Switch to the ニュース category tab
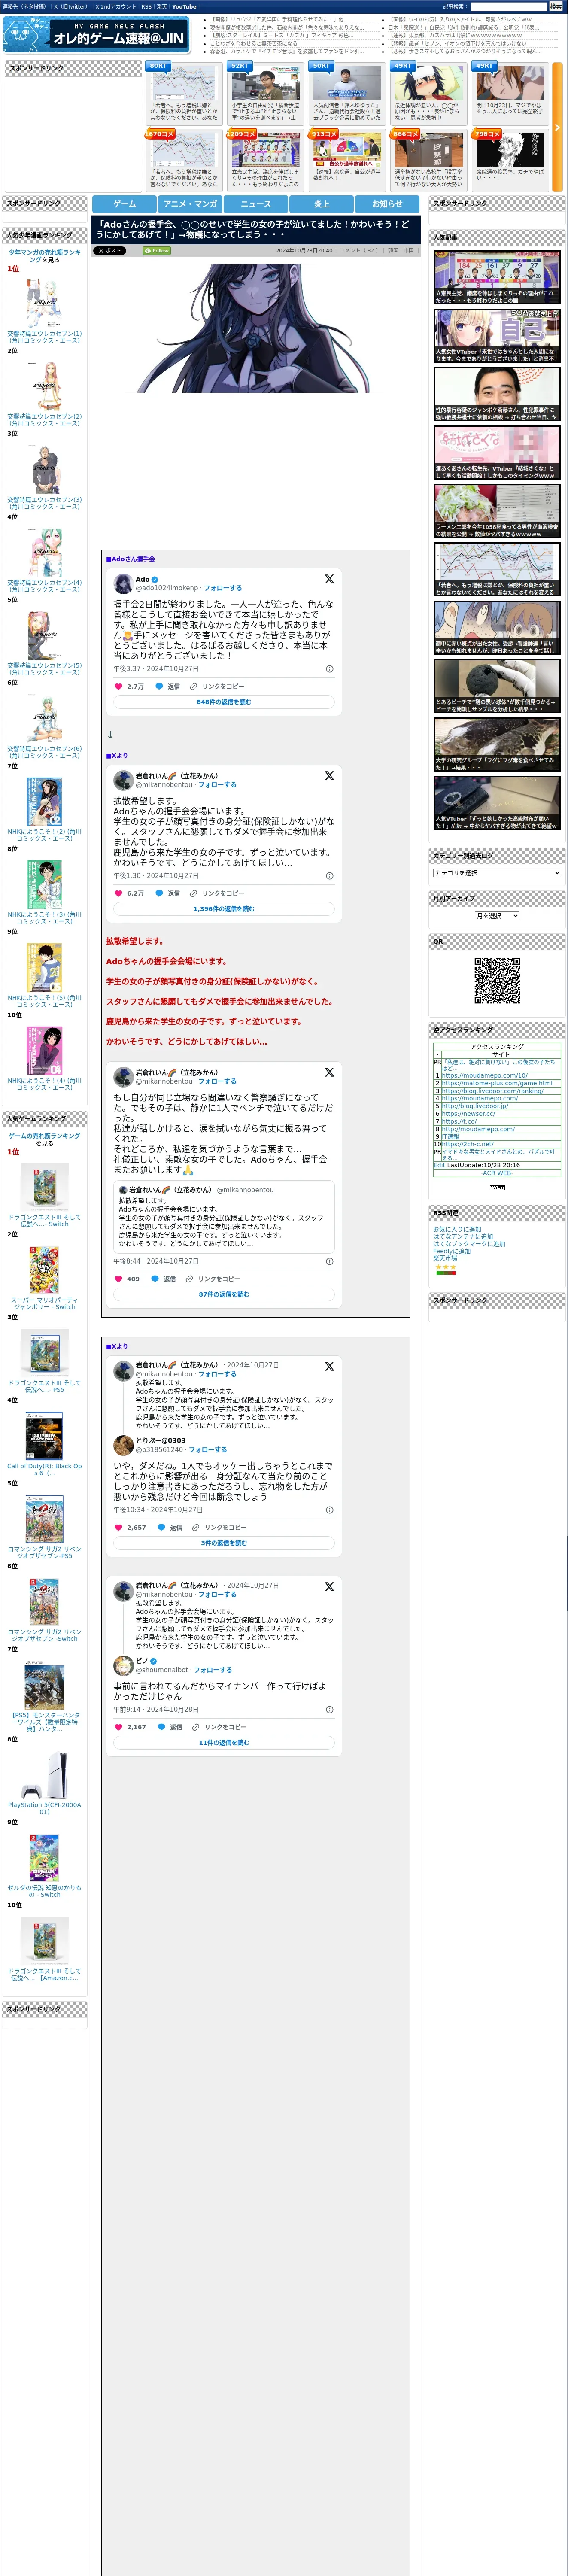 pos(255,203)
